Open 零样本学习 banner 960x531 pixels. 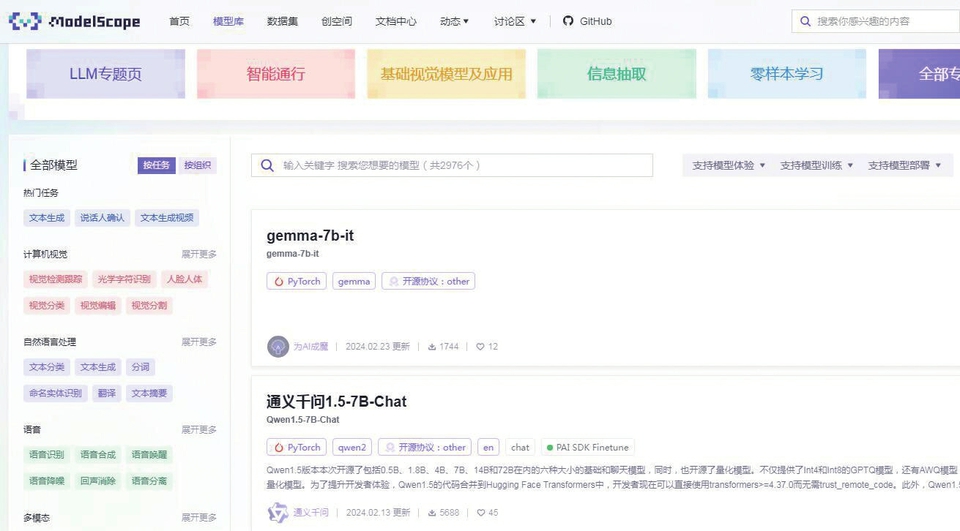point(787,74)
